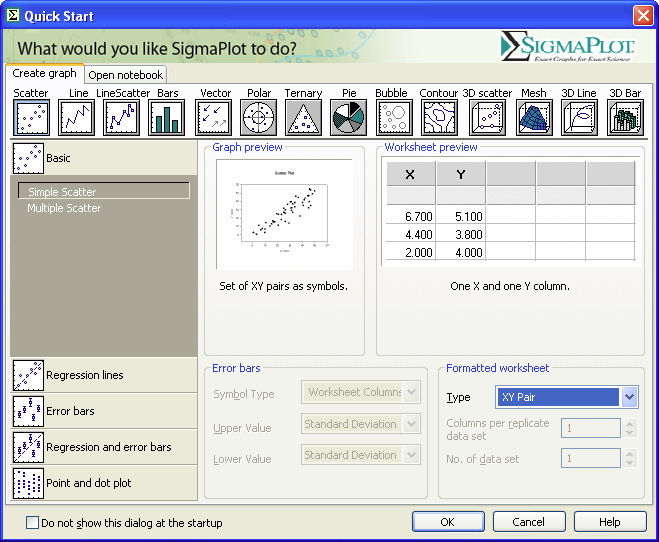Switch to the Create graph tab

(x=45, y=73)
